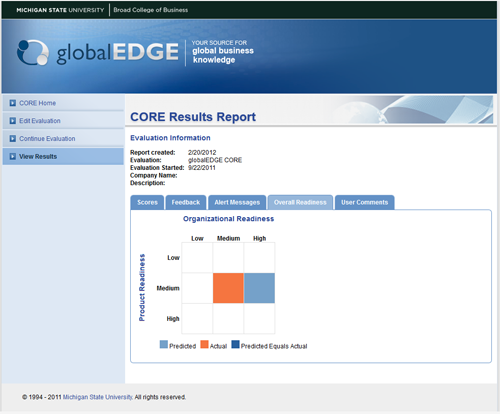Screen dimensions: 500x414
Task: Click the Company Name label
Action: pos(154,175)
